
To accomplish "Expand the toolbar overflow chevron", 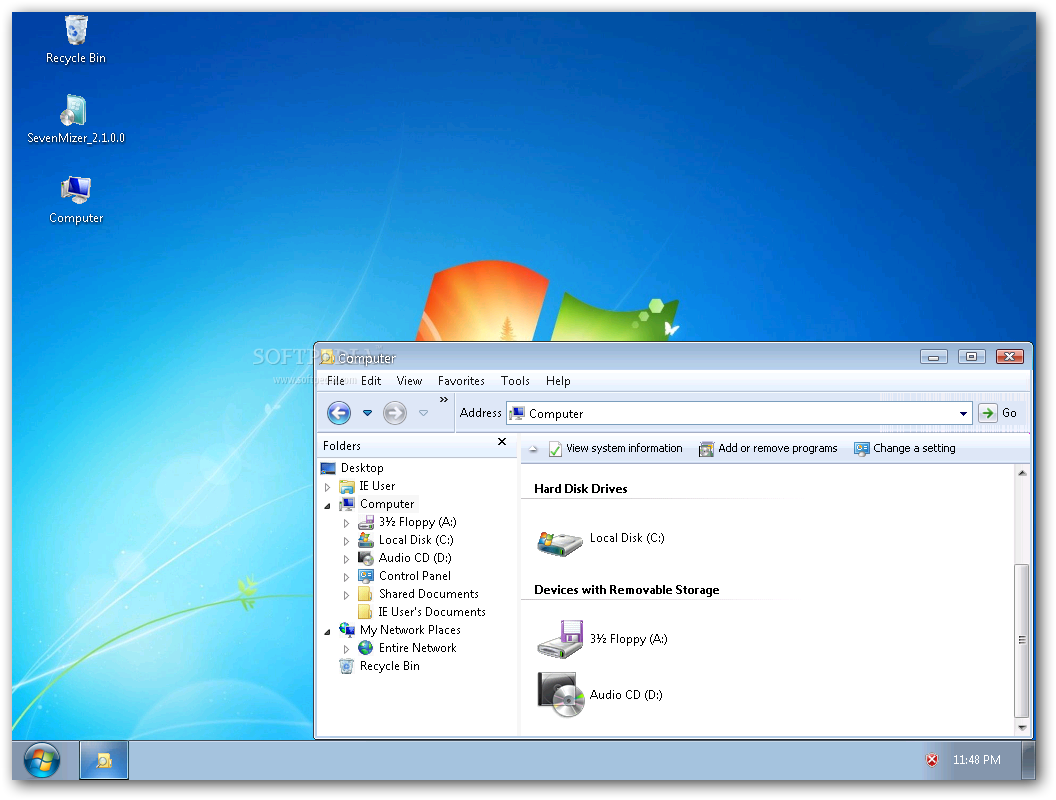I will tap(444, 399).
